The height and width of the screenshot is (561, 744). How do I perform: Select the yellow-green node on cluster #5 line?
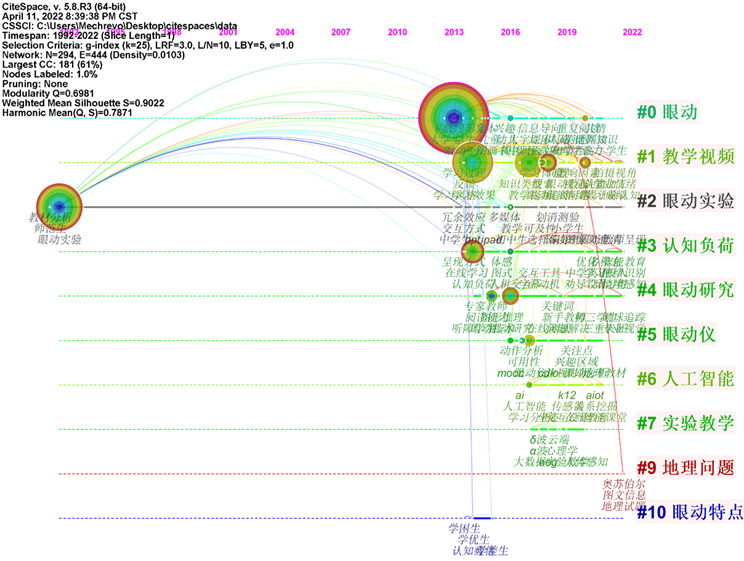pos(529,340)
